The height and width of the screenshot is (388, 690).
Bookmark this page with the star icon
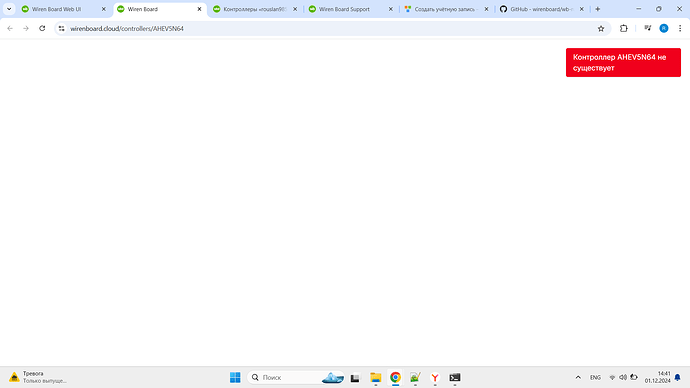pyautogui.click(x=601, y=29)
